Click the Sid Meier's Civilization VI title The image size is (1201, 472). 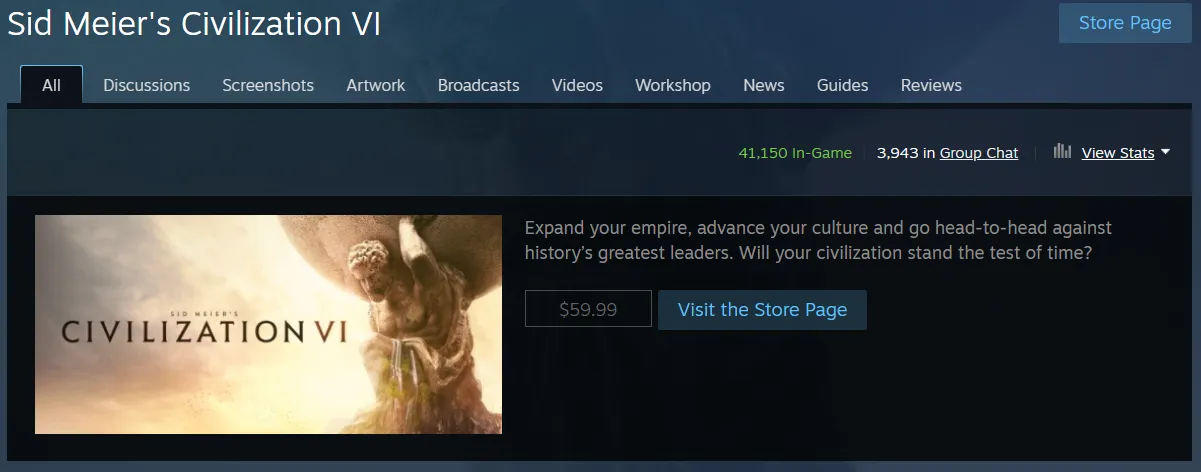[x=194, y=24]
